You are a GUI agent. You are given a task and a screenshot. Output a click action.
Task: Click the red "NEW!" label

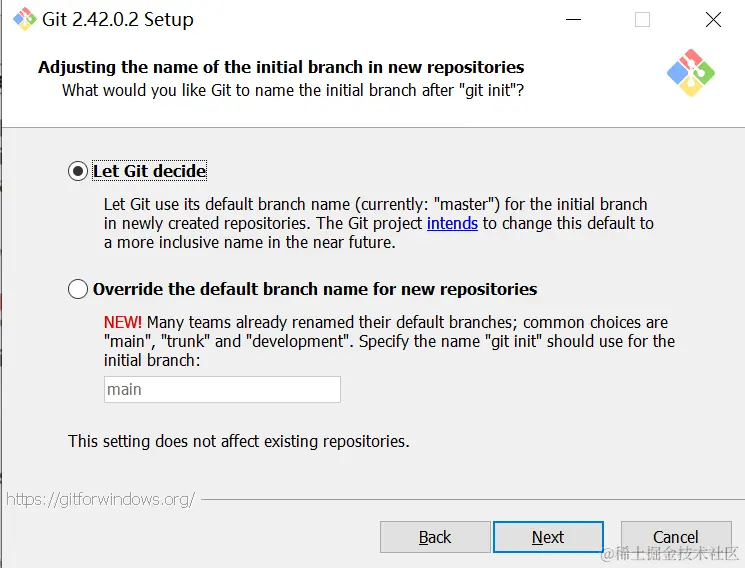tap(123, 323)
